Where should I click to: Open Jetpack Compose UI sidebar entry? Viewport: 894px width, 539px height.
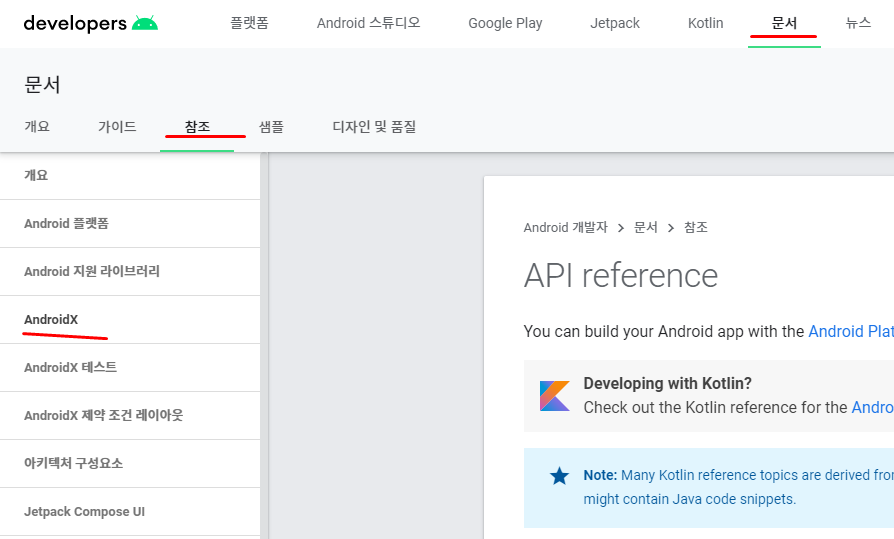point(130,512)
